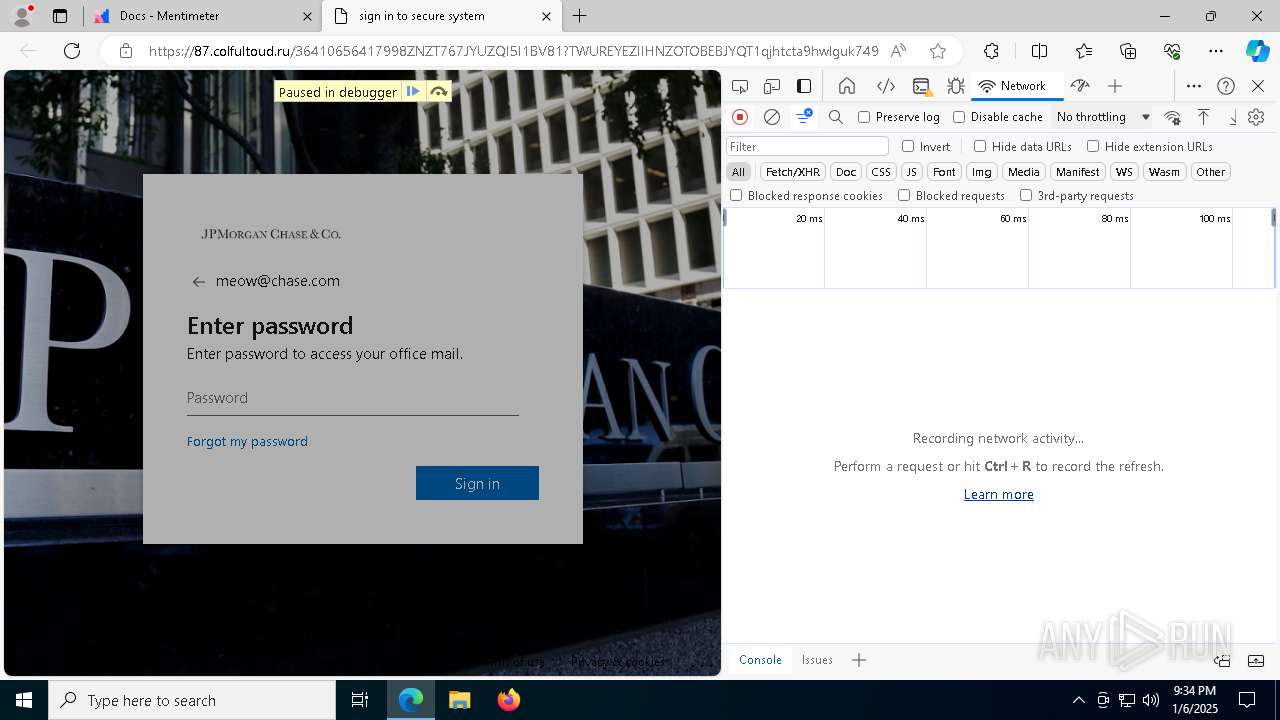
Task: Focus the Password input field
Action: [x=352, y=398]
